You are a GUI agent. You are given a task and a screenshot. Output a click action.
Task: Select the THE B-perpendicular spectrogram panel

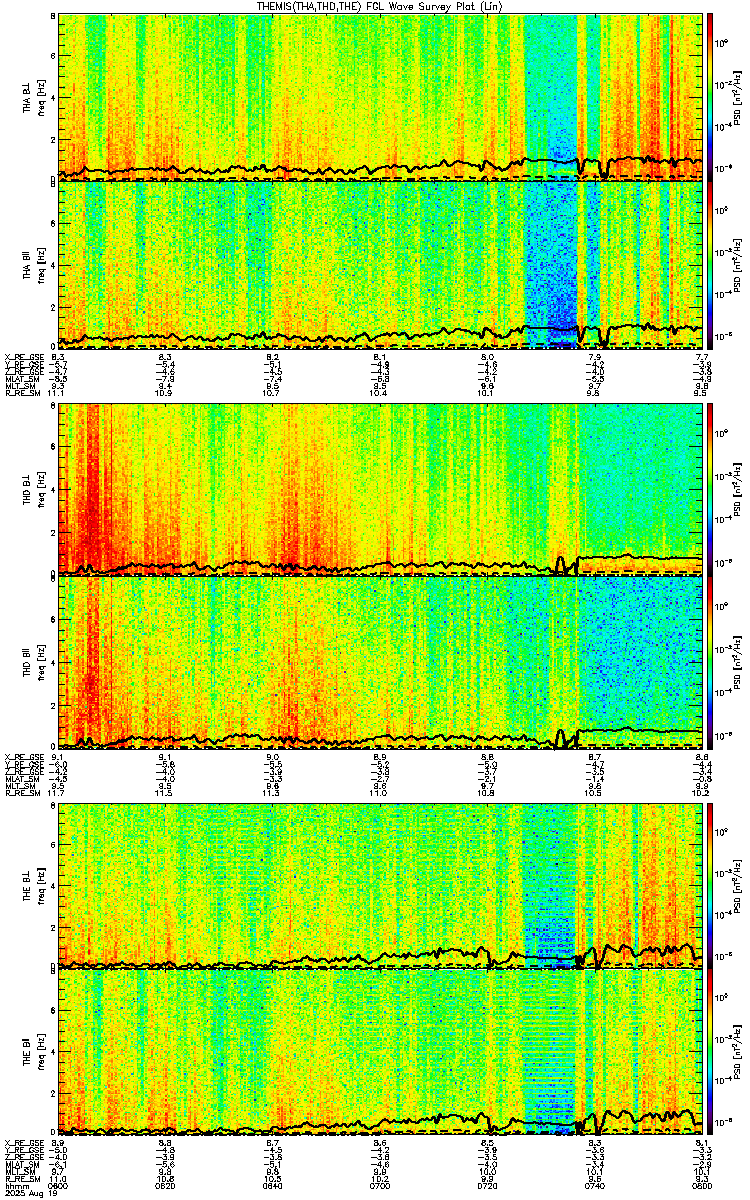pyautogui.click(x=381, y=886)
